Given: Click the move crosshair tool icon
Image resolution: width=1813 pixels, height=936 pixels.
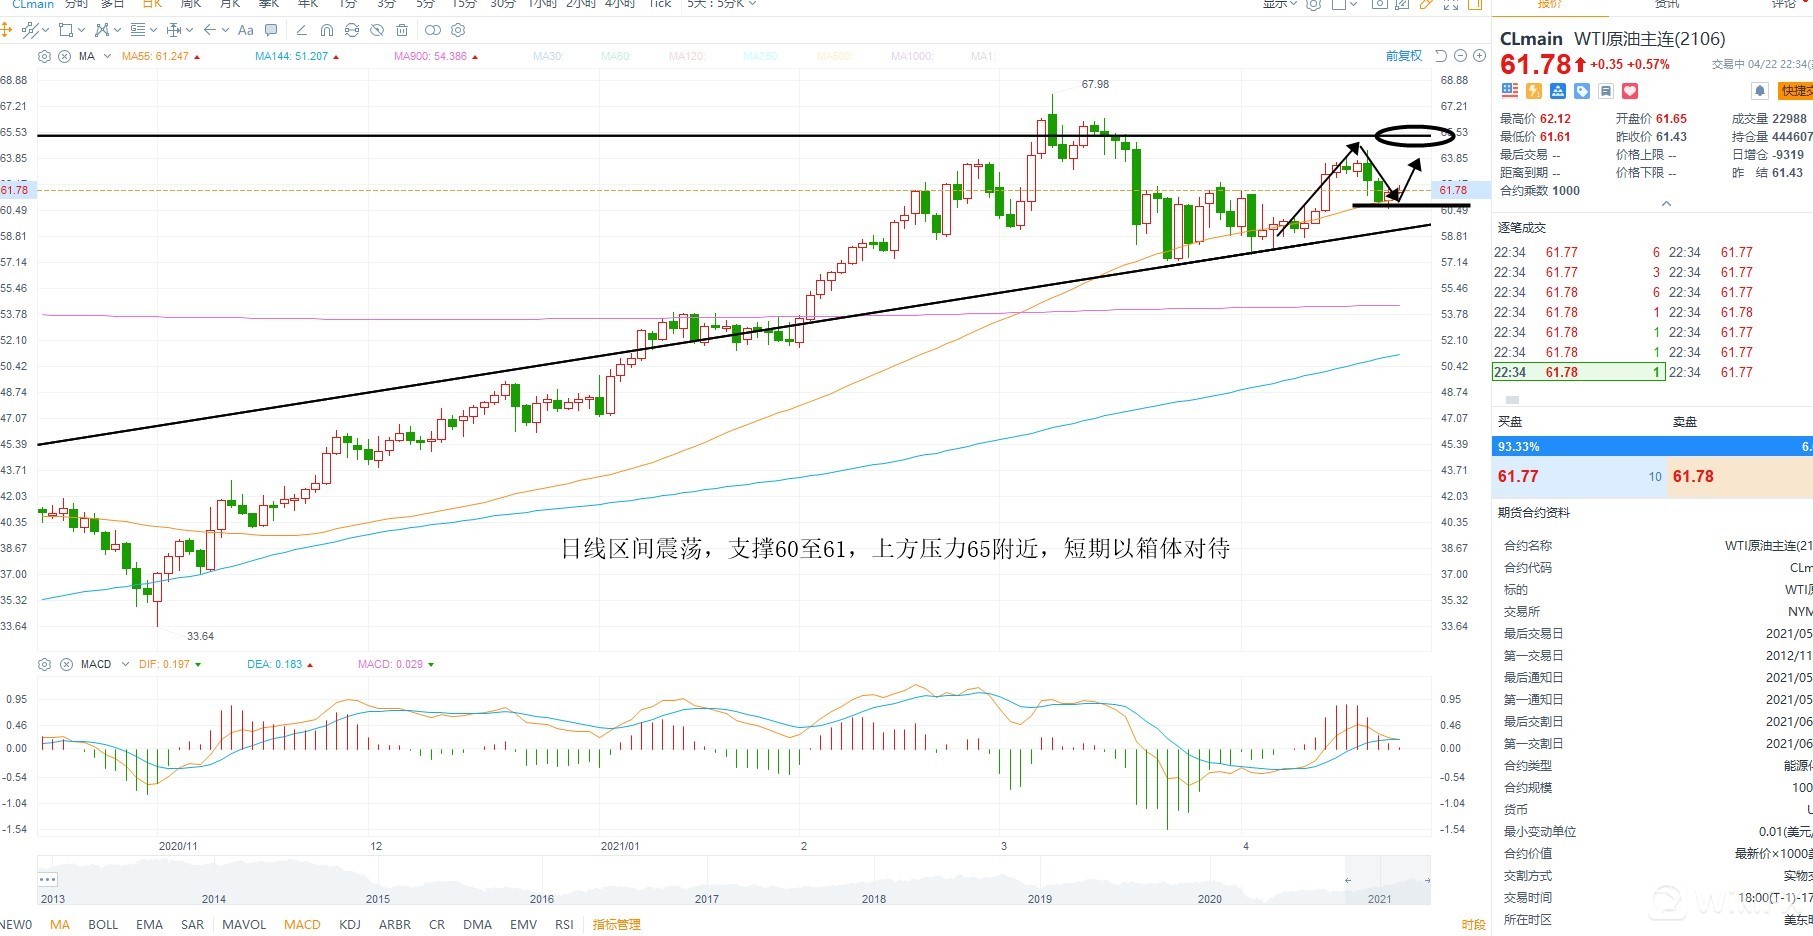Looking at the screenshot, I should pos(6,30).
